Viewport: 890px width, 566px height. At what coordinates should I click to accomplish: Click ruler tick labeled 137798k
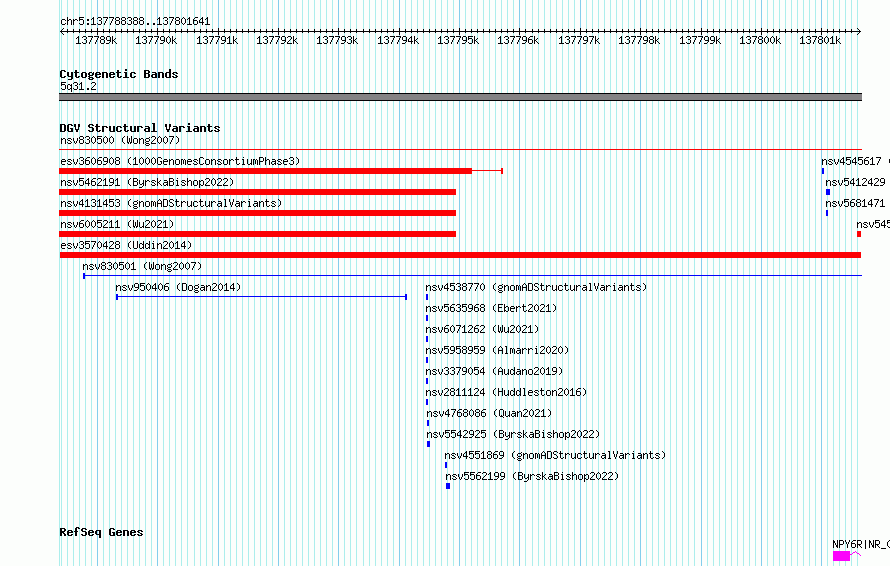(639, 40)
